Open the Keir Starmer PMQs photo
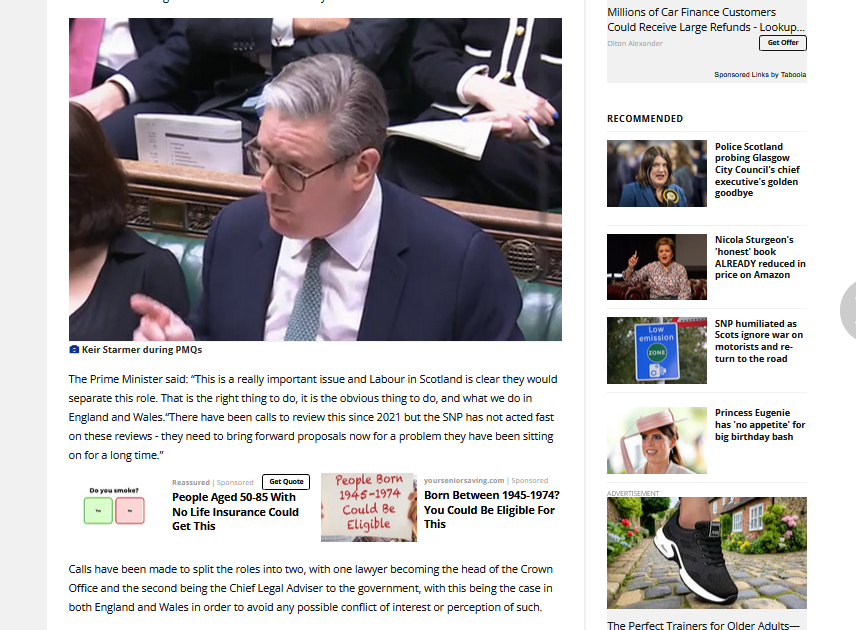This screenshot has width=856, height=630. [x=315, y=179]
